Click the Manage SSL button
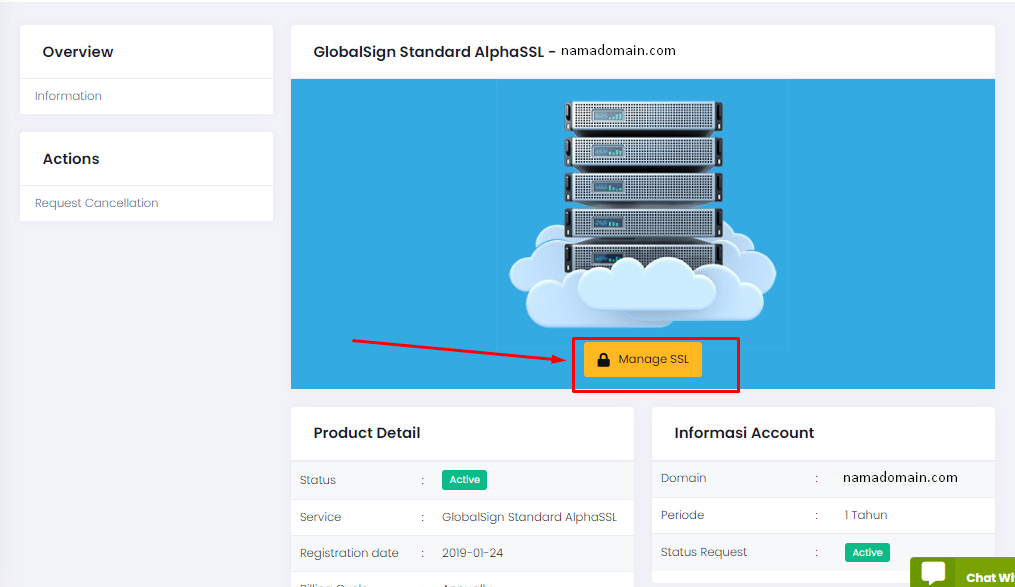The height and width of the screenshot is (587, 1015). tap(643, 360)
